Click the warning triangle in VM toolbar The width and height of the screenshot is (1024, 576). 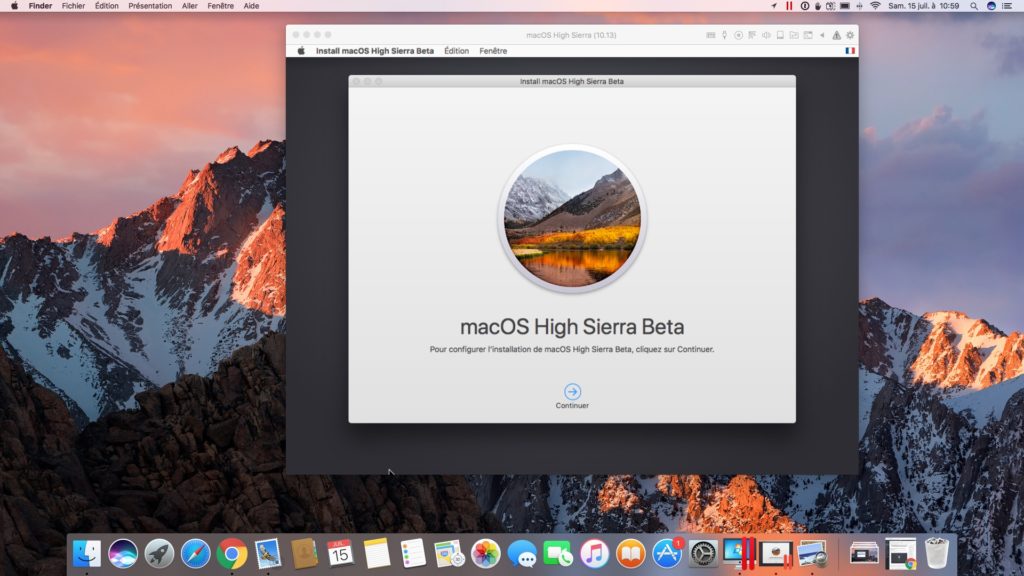[x=837, y=35]
